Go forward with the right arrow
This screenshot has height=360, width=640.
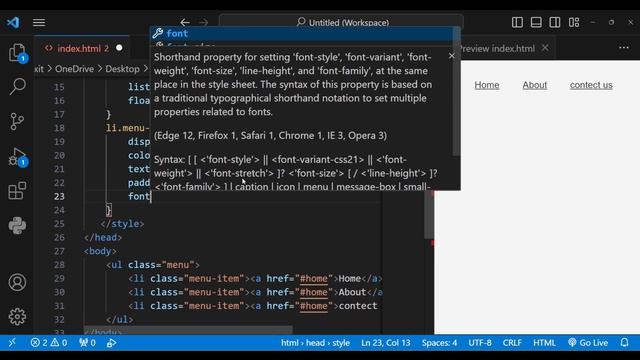[203, 22]
